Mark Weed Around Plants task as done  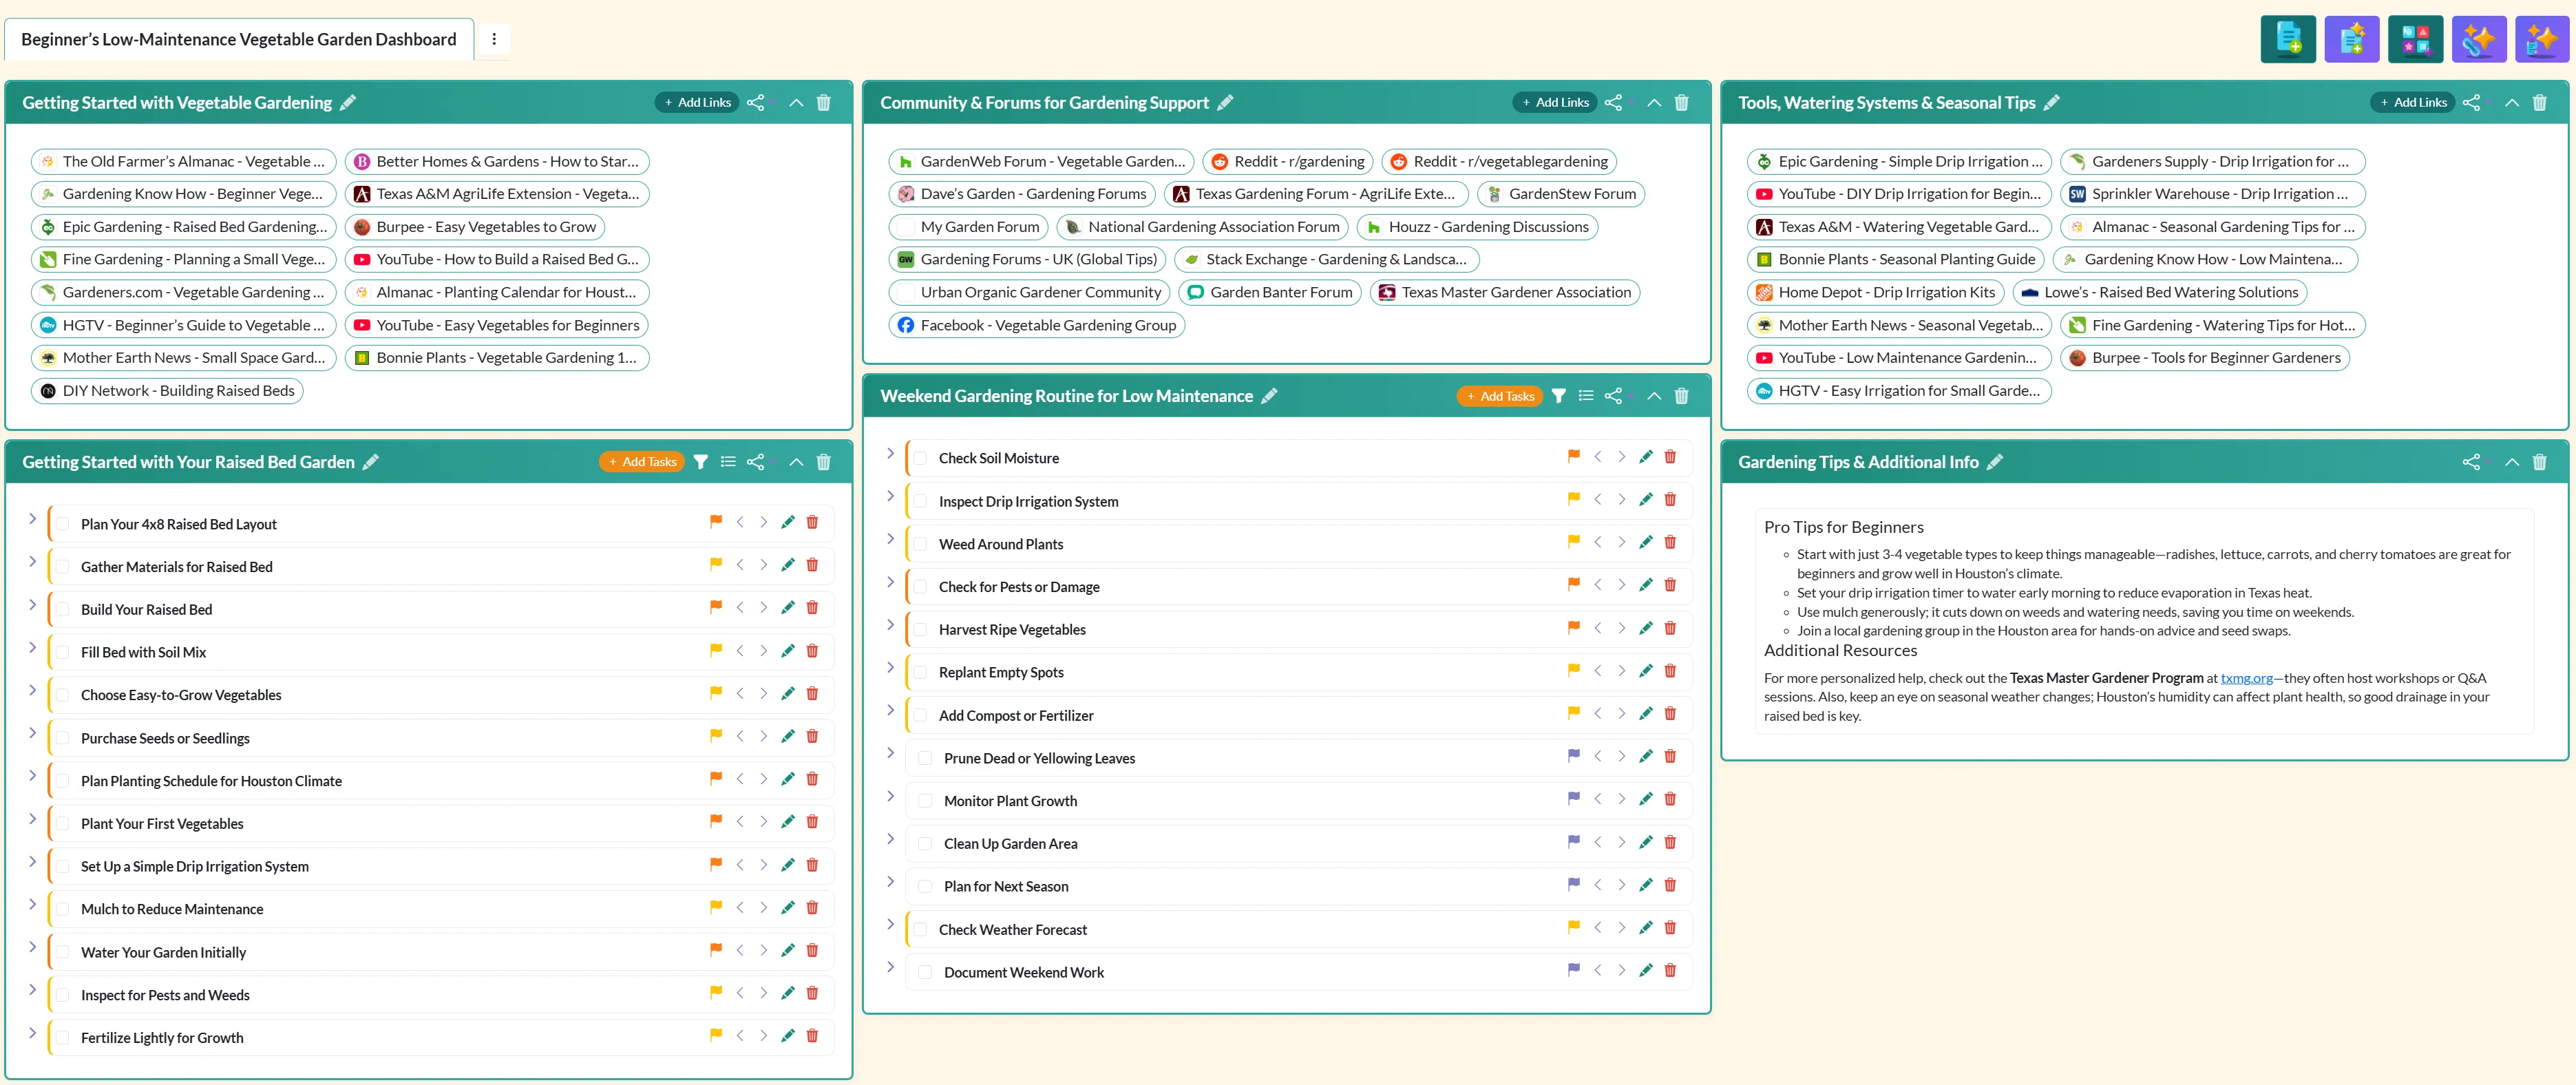click(920, 544)
